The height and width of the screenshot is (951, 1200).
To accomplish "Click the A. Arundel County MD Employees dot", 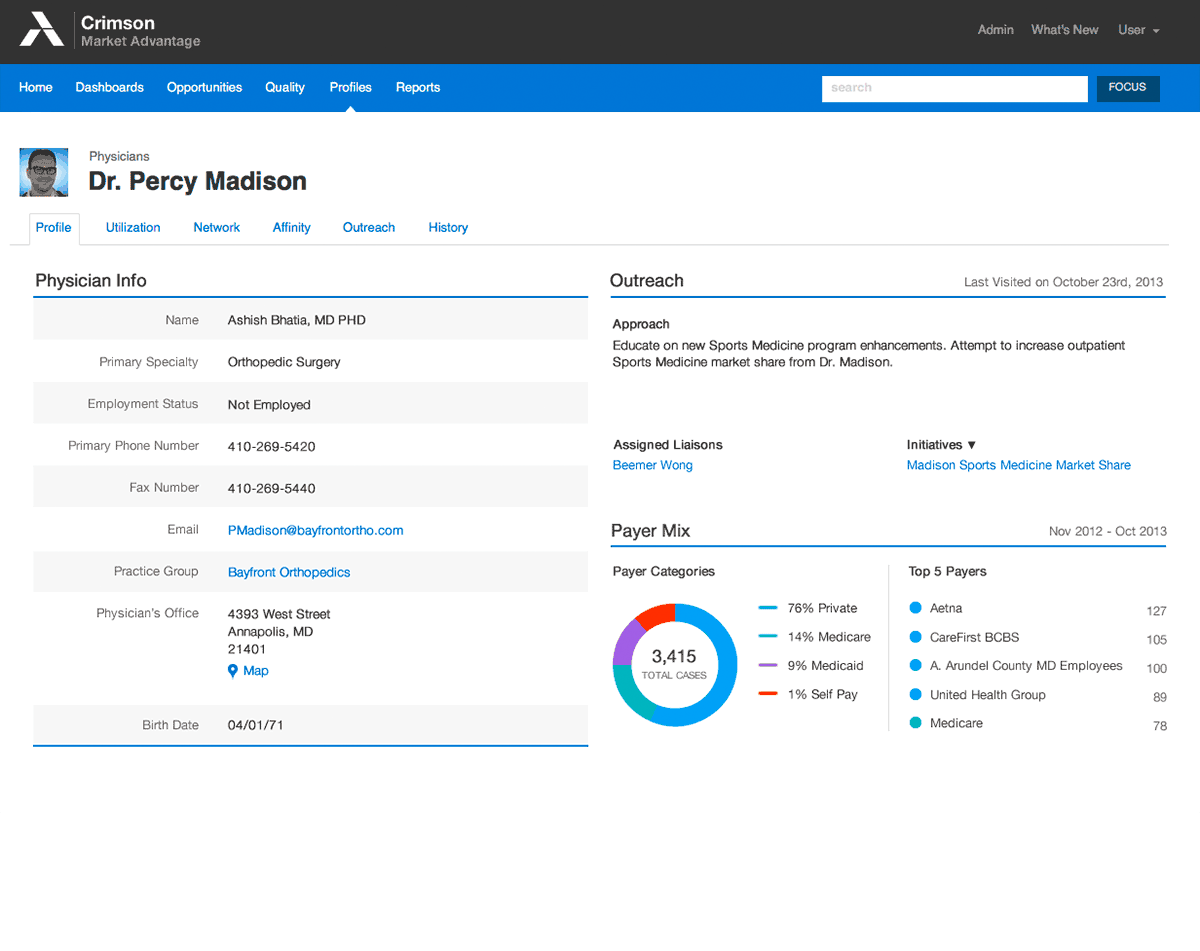I will [x=915, y=666].
